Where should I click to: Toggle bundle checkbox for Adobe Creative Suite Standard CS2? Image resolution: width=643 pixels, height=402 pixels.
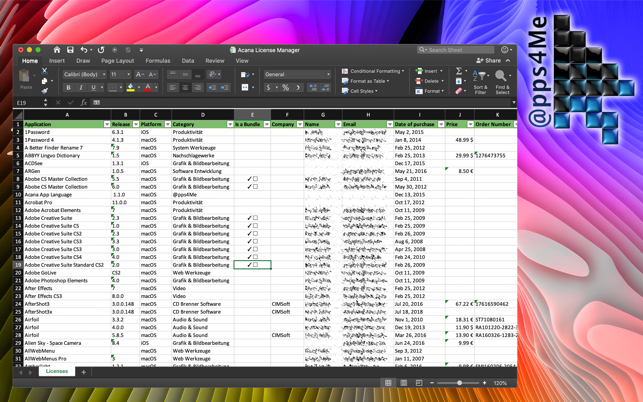tap(255, 265)
